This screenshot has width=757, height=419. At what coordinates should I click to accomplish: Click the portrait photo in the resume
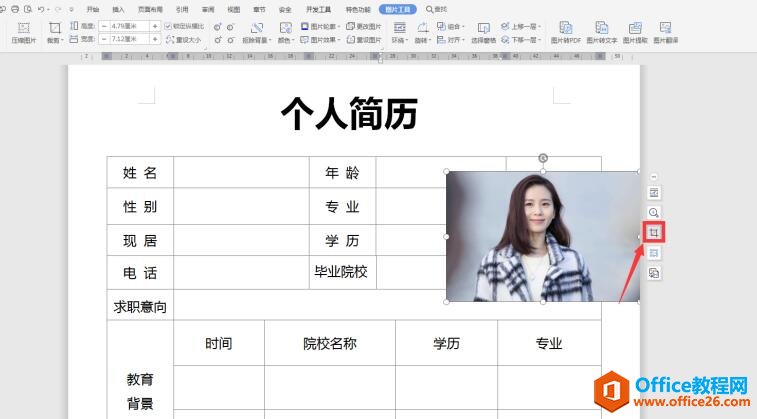pos(543,237)
